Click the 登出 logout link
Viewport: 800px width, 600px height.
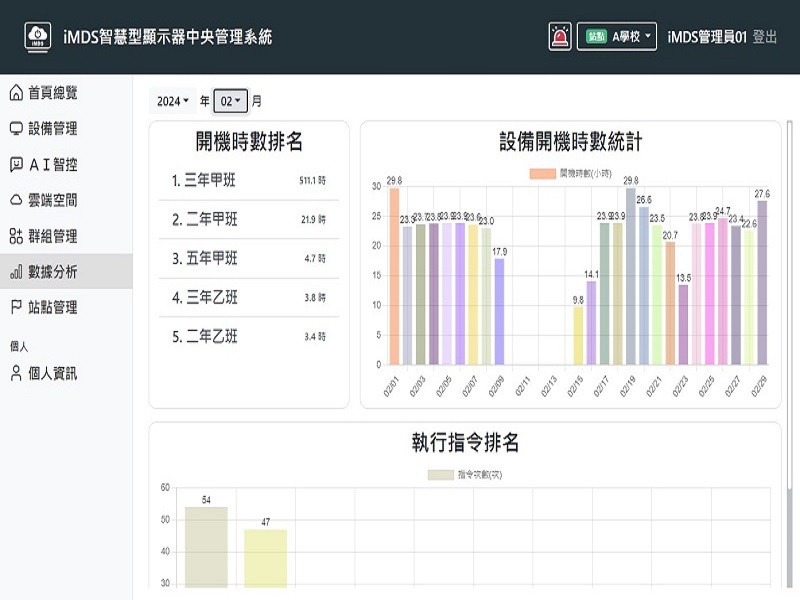tap(764, 37)
